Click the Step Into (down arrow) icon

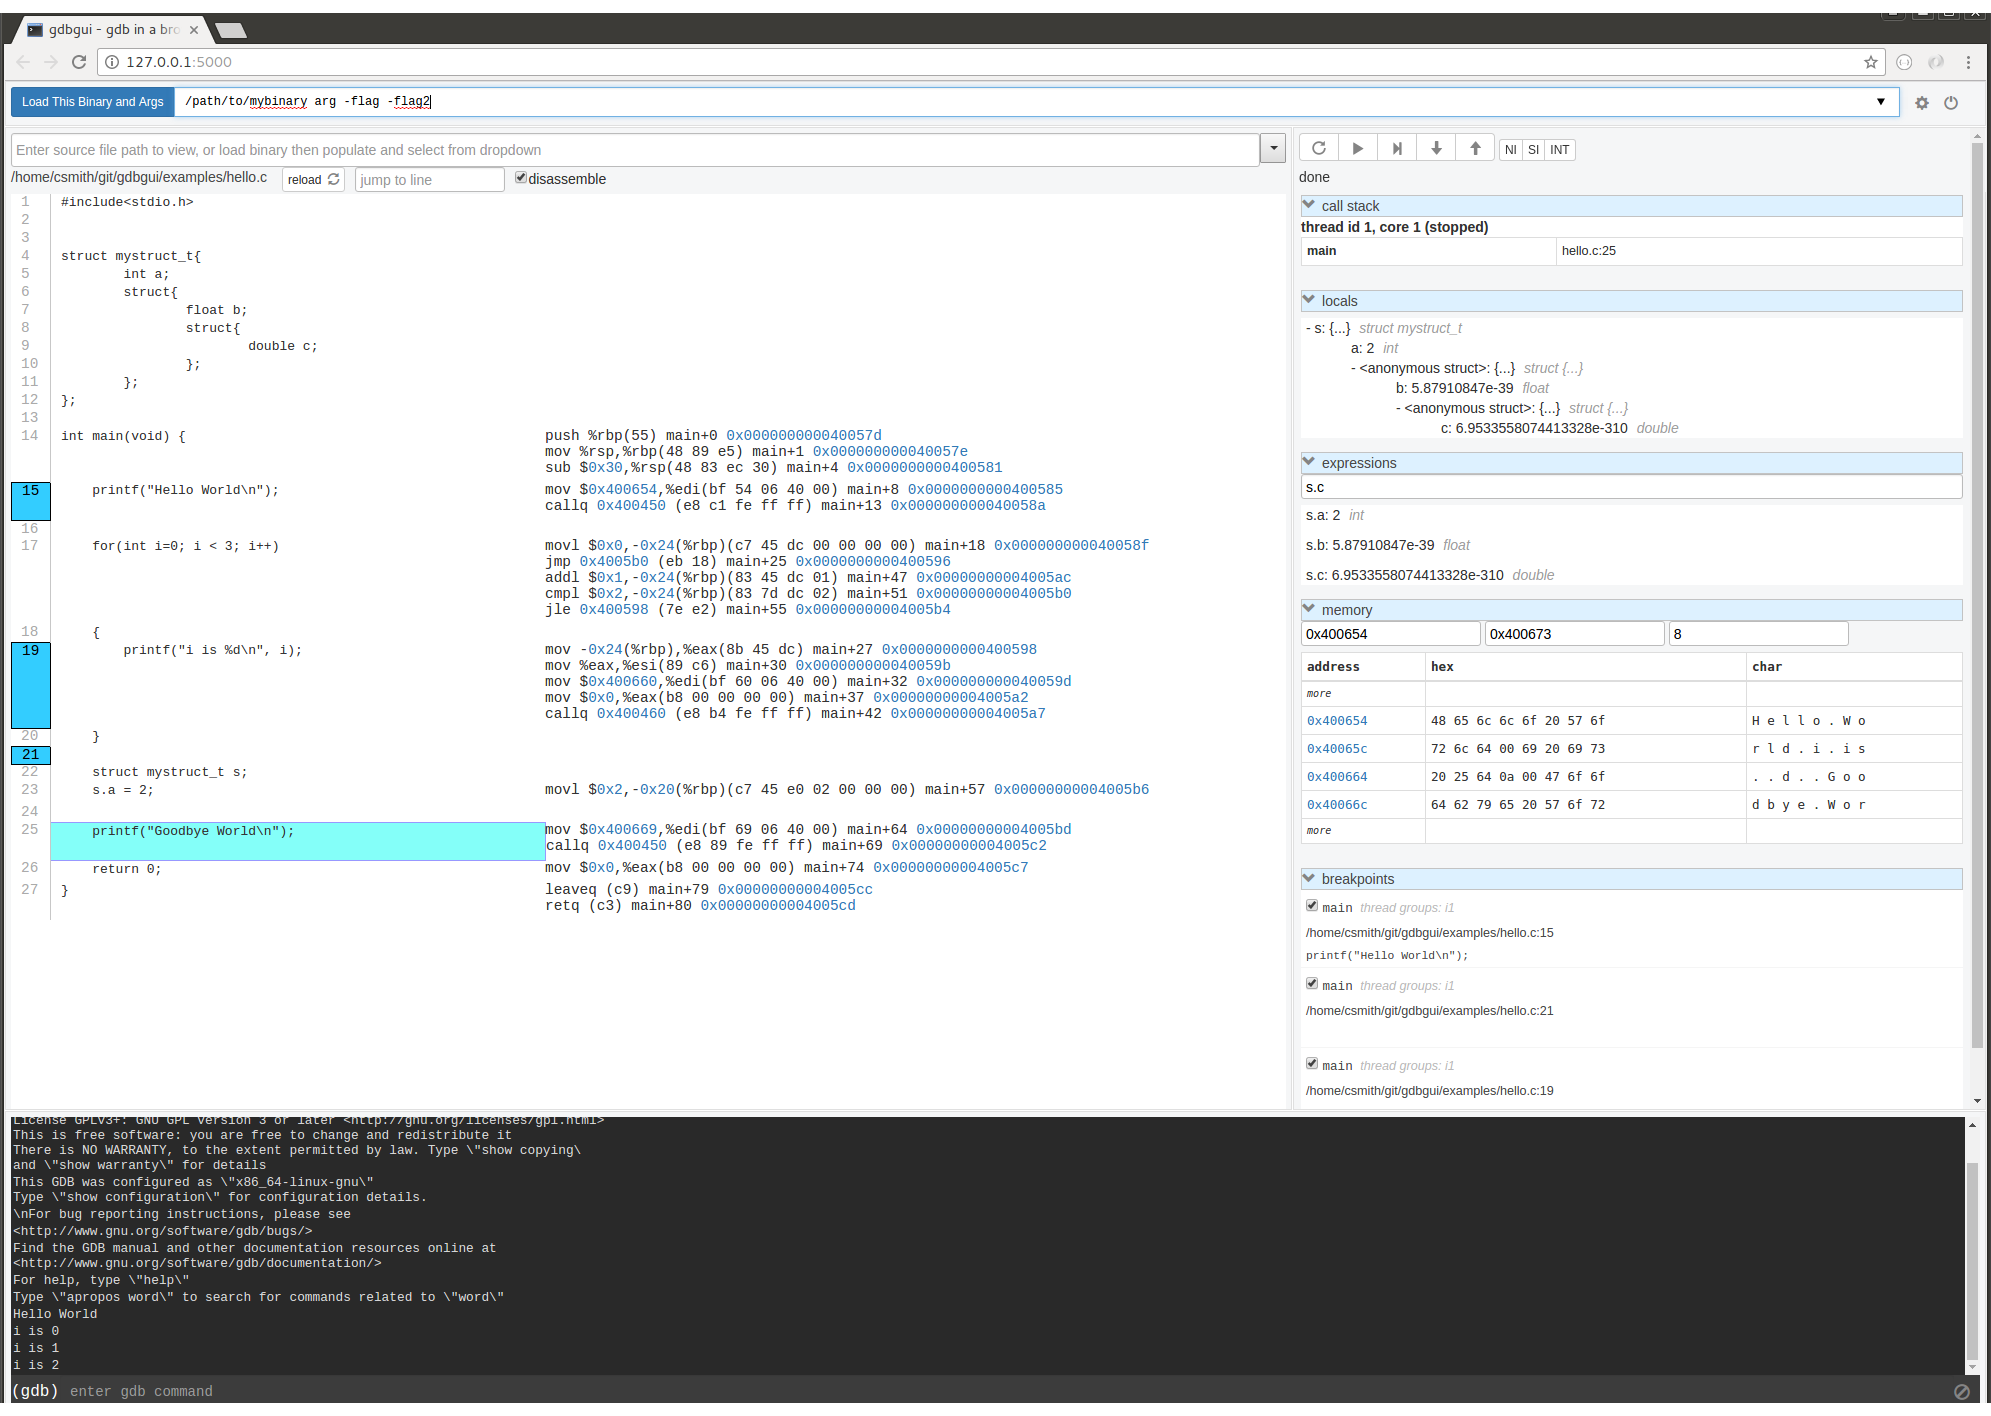point(1435,147)
